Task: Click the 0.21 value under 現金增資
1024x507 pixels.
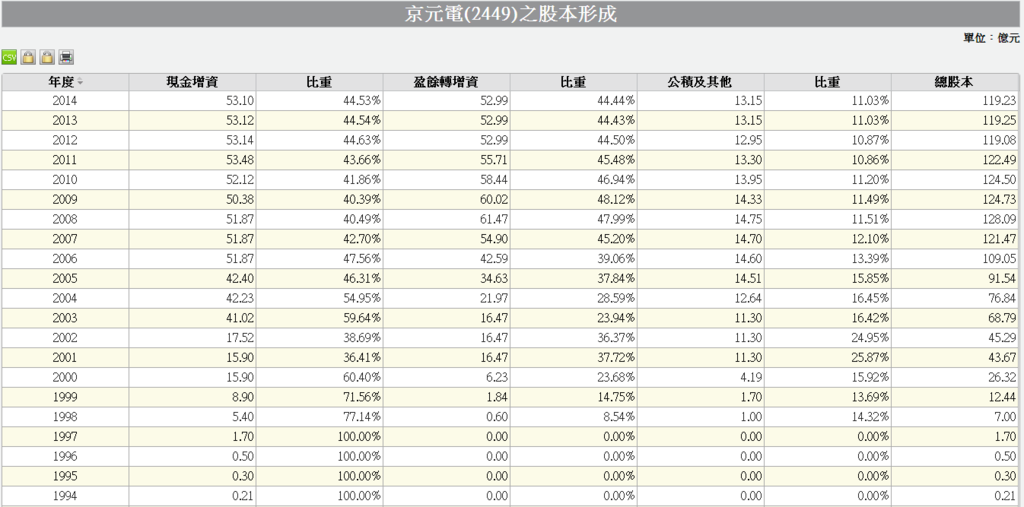Action: [x=244, y=496]
